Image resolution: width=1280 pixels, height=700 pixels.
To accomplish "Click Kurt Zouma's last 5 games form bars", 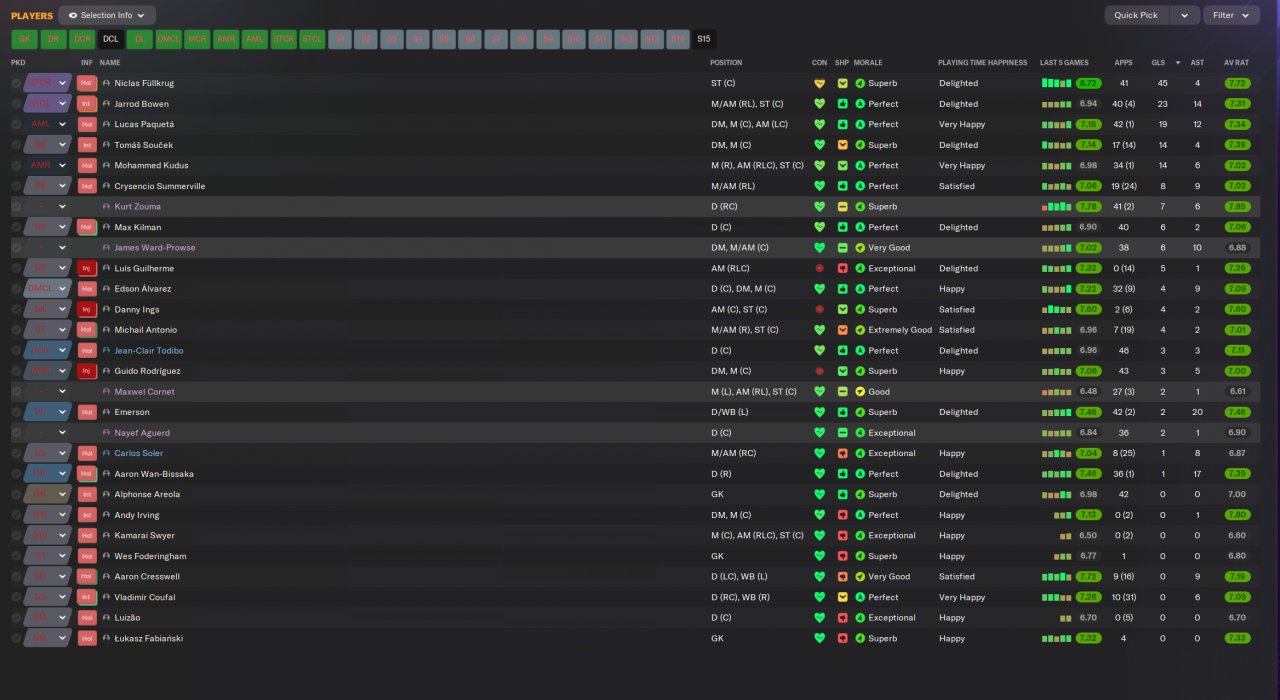I will coord(1056,207).
